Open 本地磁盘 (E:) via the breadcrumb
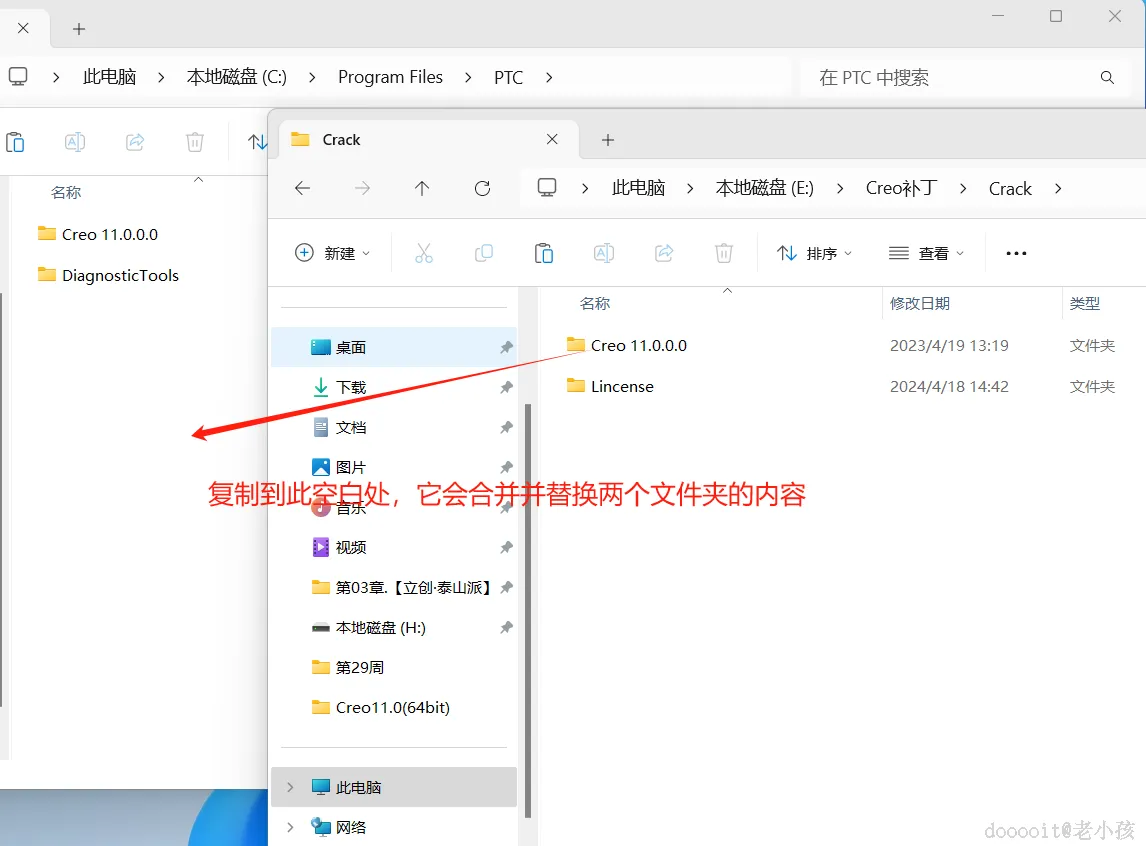Viewport: 1146px width, 846px height. tap(764, 188)
